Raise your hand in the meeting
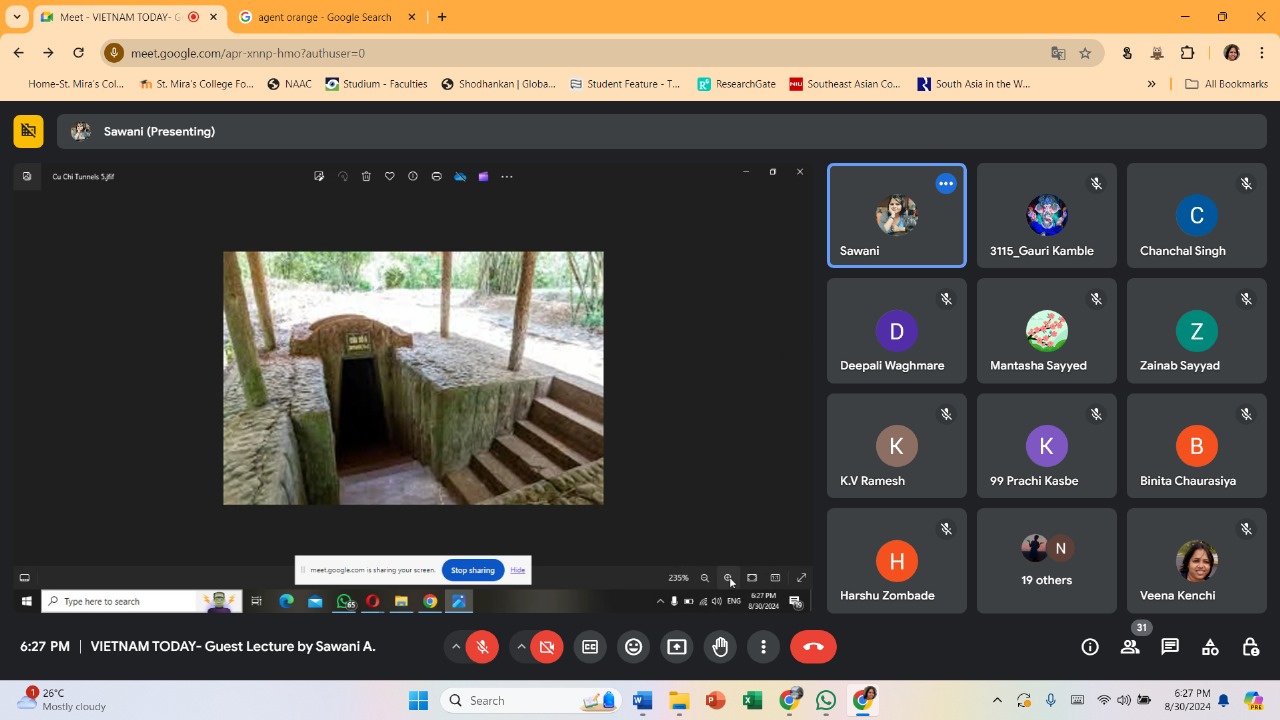Image resolution: width=1280 pixels, height=720 pixels. tap(720, 647)
